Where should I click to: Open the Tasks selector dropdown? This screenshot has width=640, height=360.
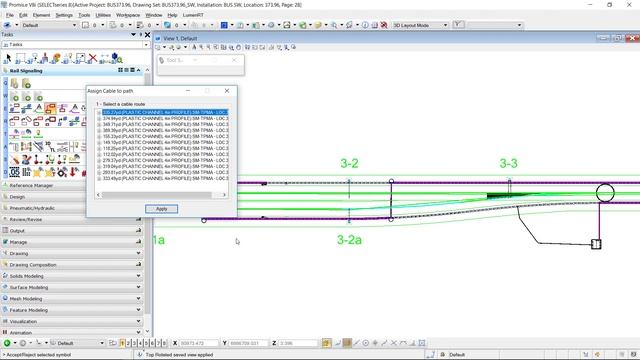coord(146,44)
